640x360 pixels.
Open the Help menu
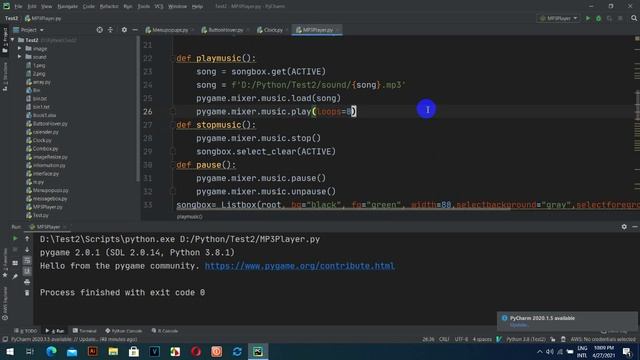click(197, 7)
